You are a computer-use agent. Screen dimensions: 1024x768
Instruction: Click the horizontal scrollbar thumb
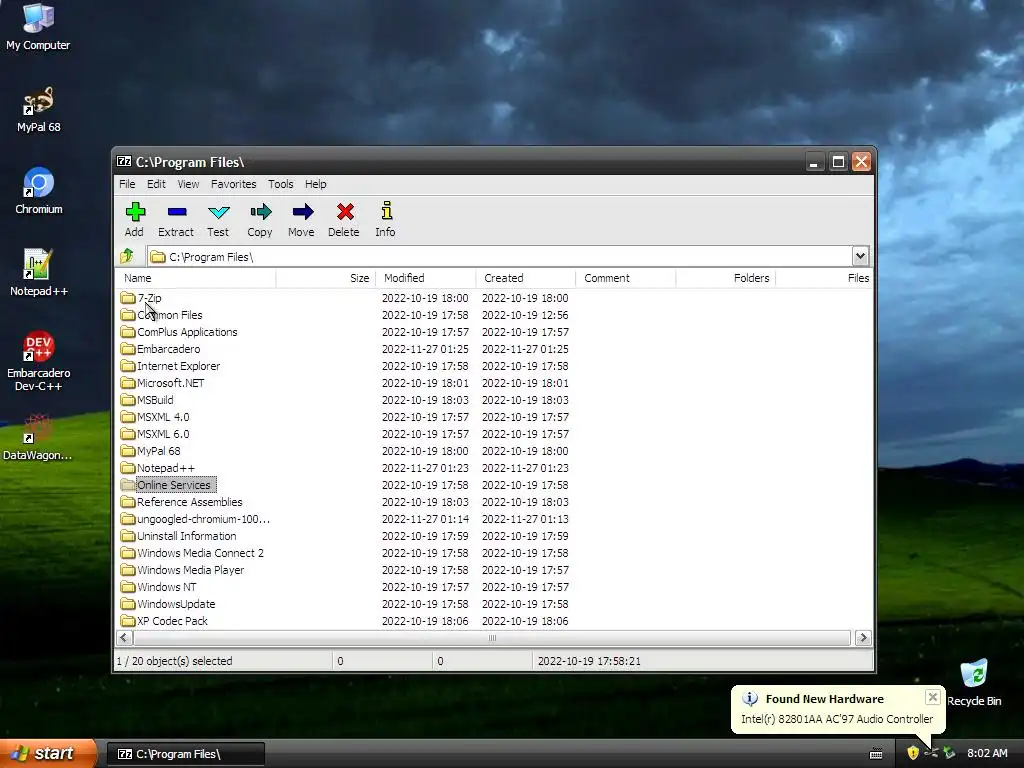[x=492, y=637]
